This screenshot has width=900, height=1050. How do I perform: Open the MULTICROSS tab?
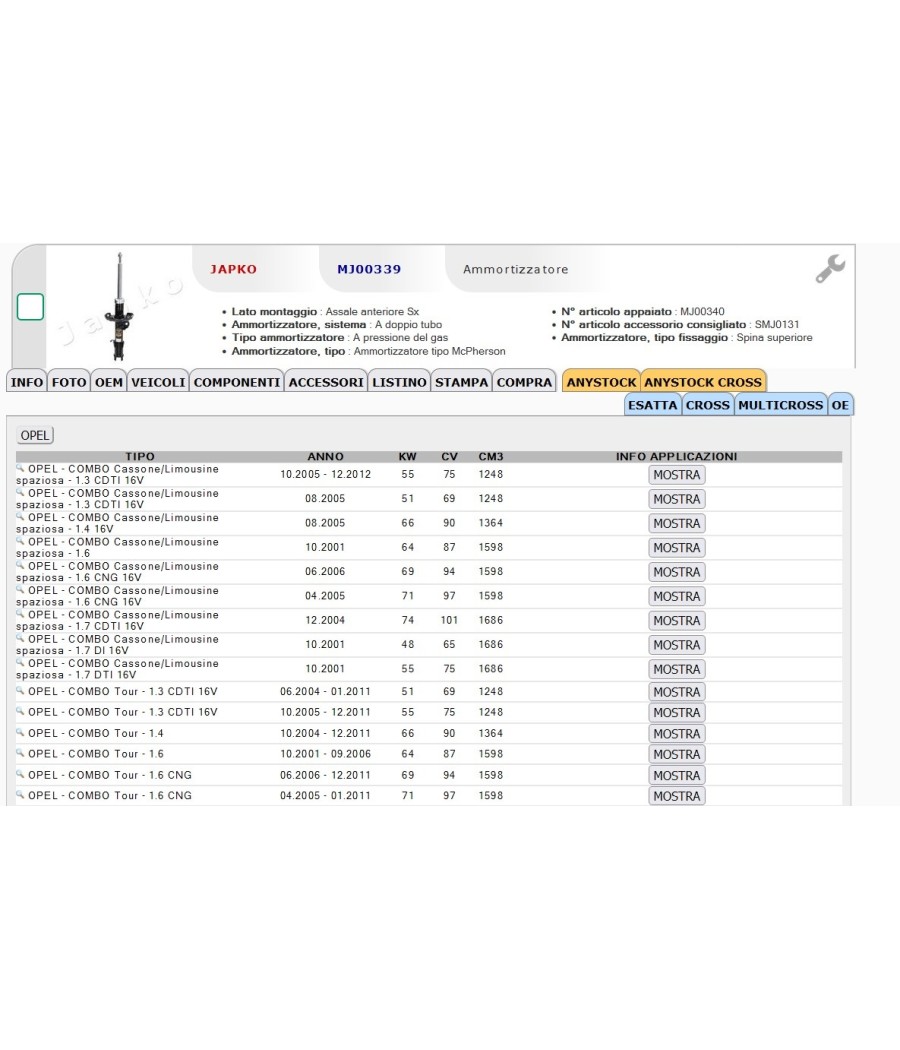coord(780,404)
